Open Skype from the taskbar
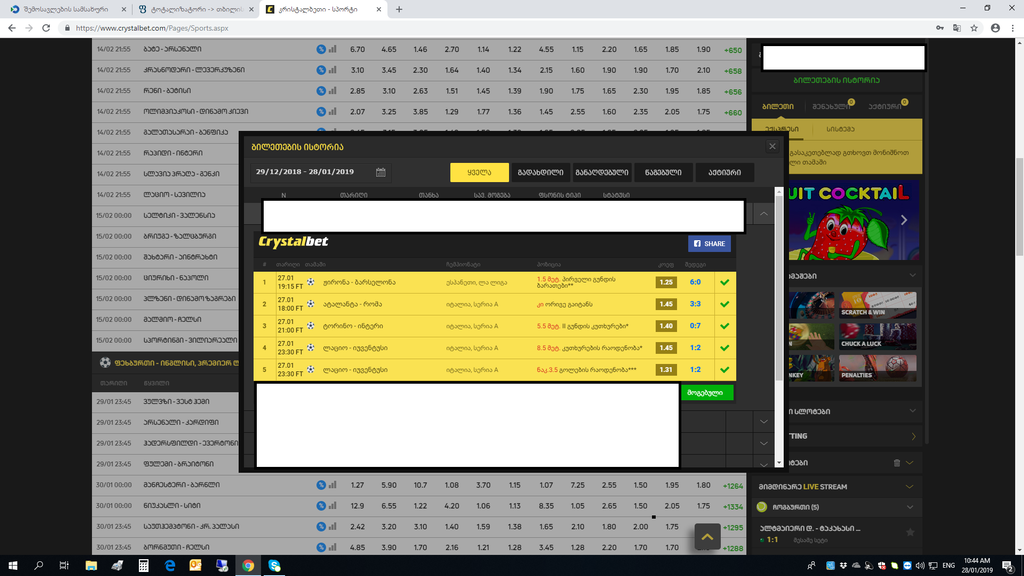 [274, 566]
